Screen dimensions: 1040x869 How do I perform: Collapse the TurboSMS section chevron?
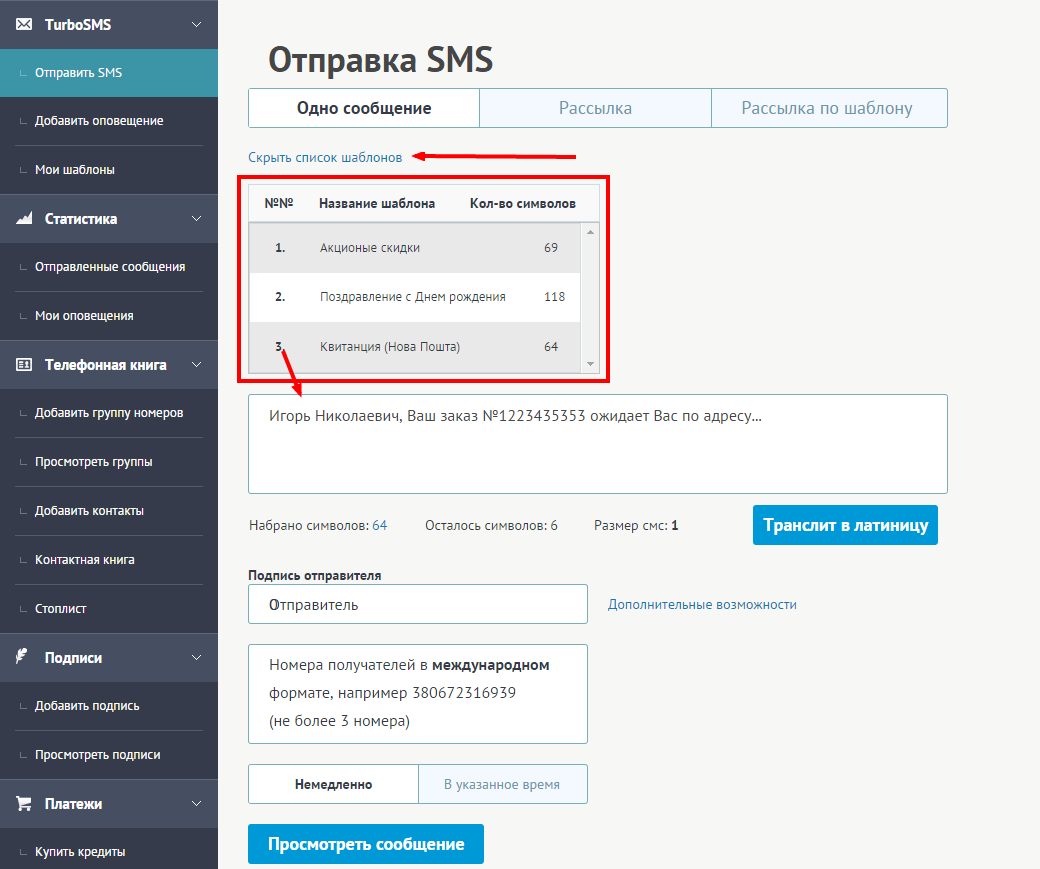pyautogui.click(x=196, y=25)
